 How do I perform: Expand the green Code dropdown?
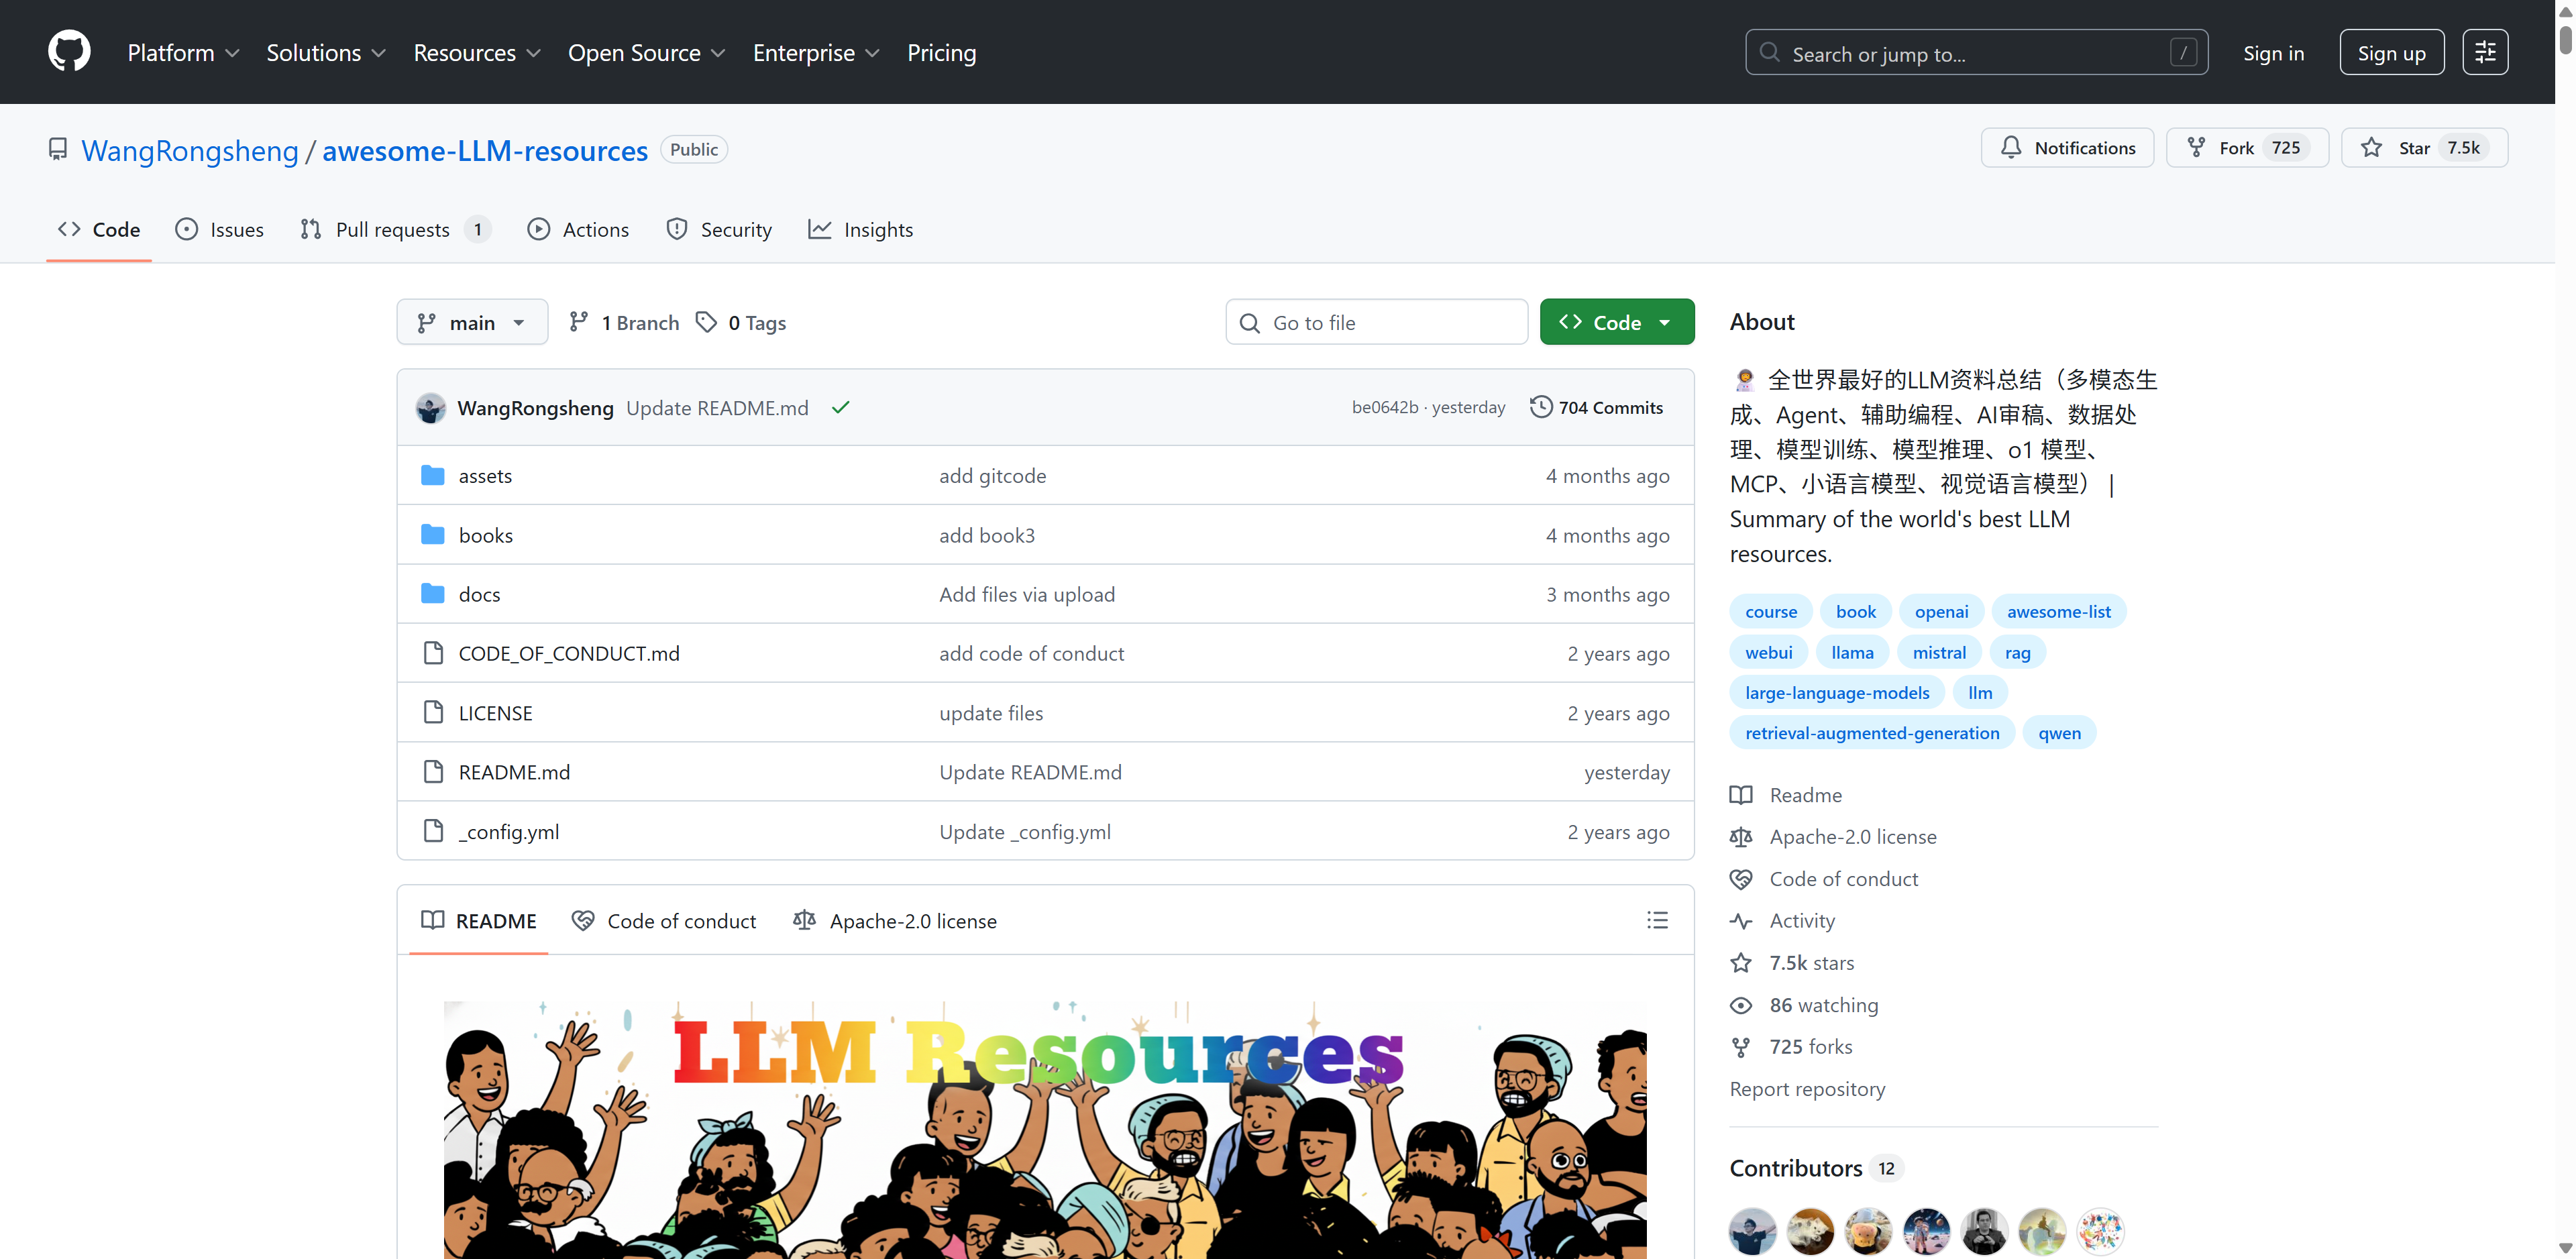[1616, 322]
